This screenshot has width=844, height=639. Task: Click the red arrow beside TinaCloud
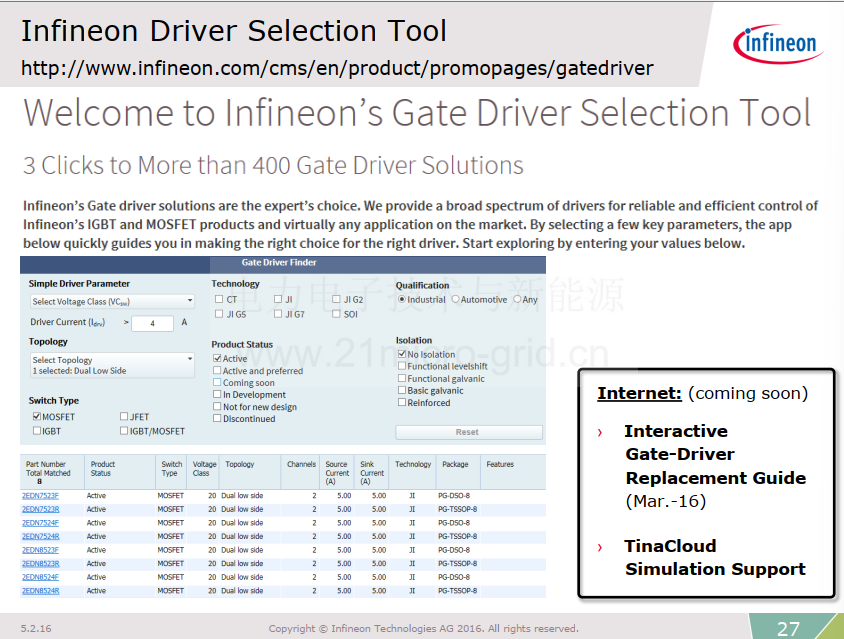(x=600, y=547)
